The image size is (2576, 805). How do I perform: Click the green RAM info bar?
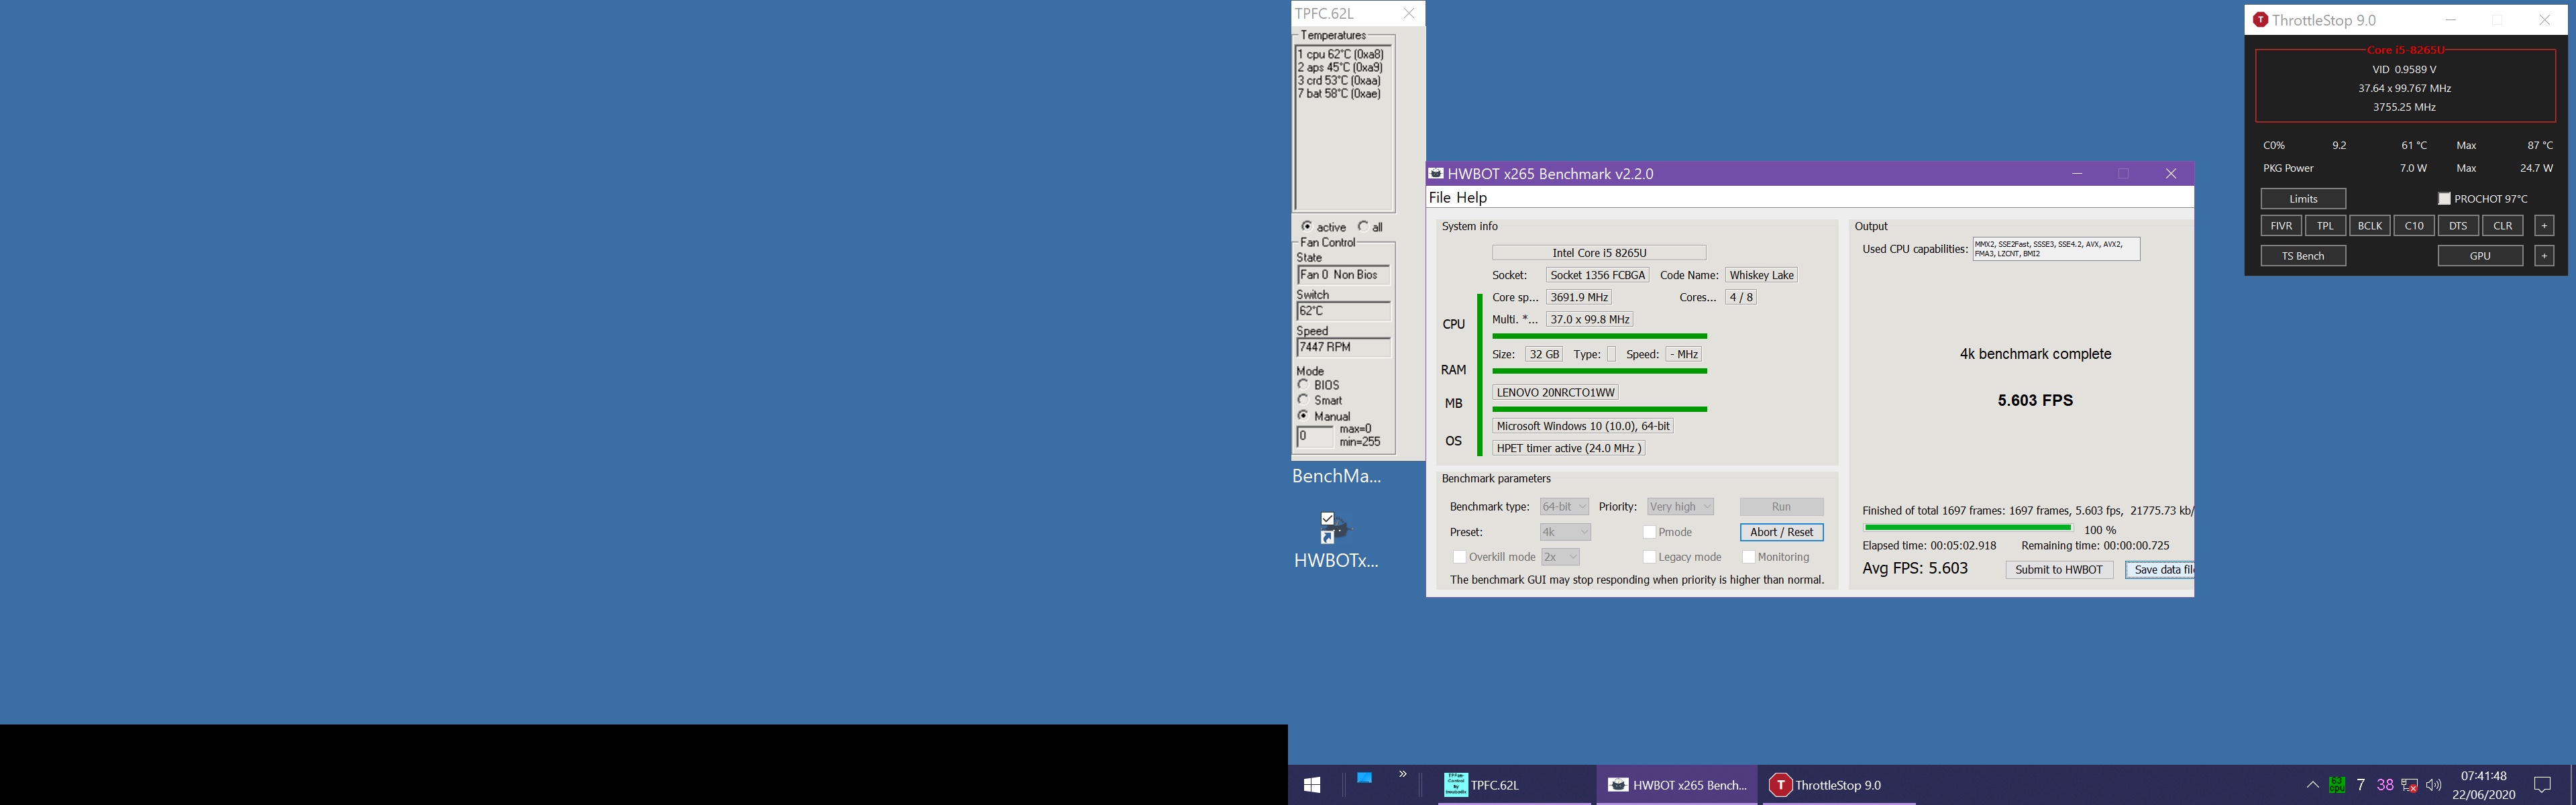1599,371
